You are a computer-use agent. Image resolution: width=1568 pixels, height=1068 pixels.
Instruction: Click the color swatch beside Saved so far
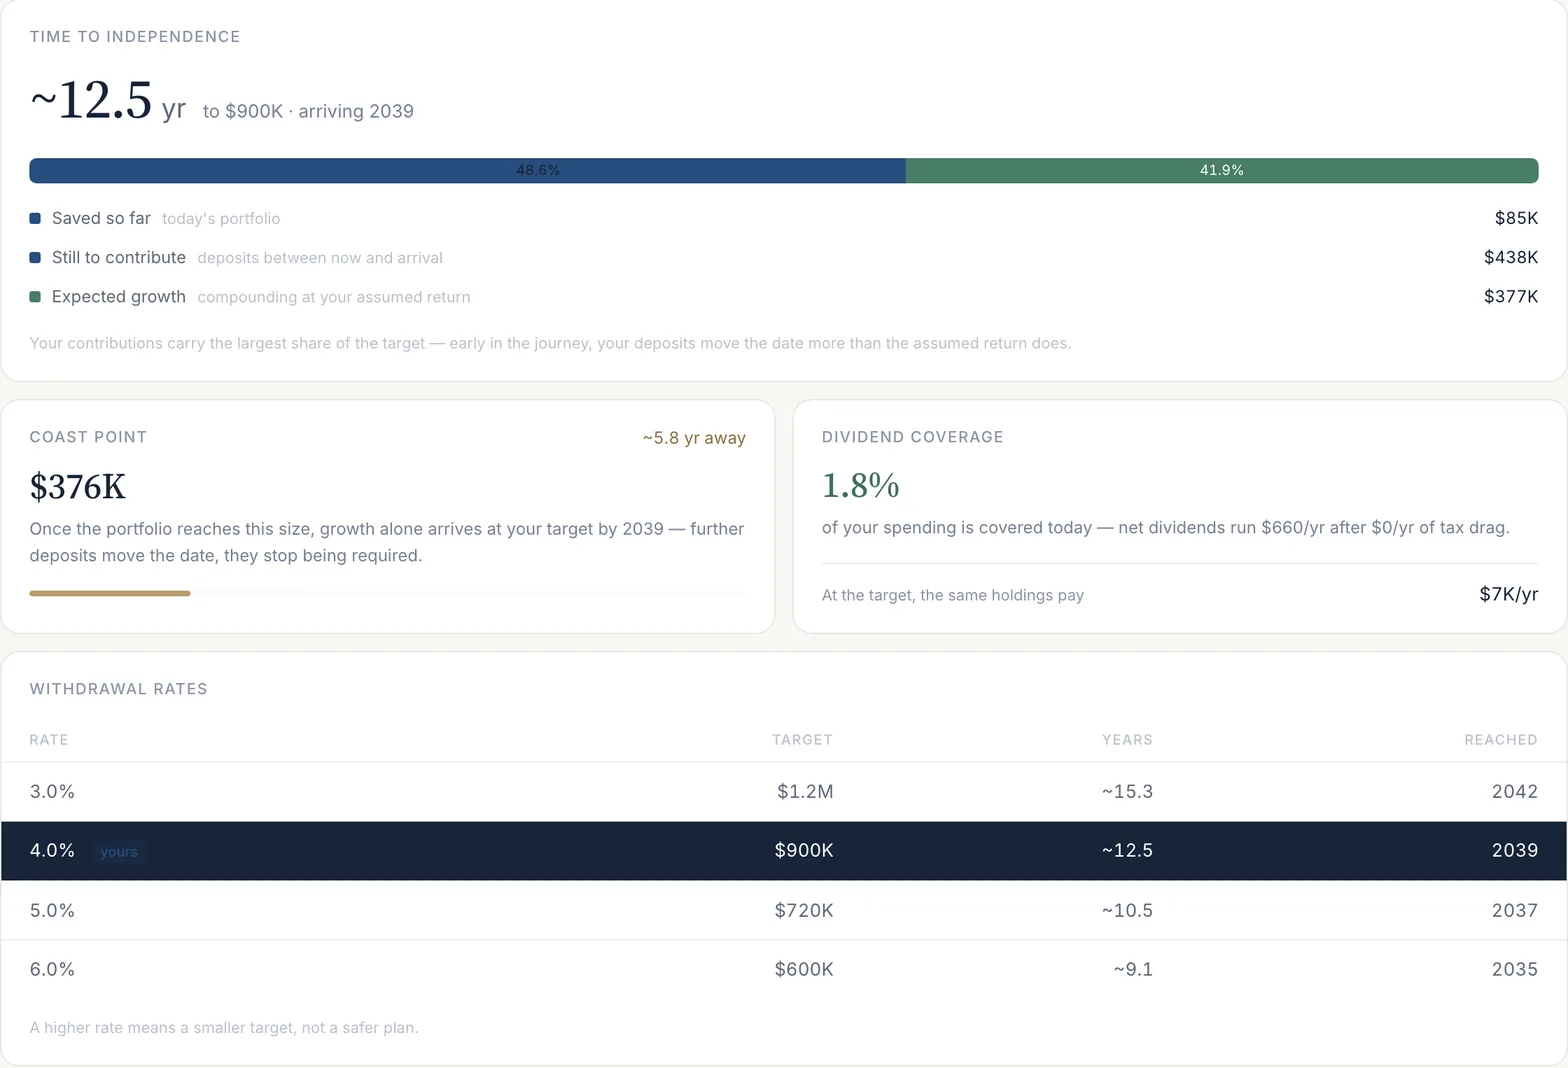coord(35,218)
